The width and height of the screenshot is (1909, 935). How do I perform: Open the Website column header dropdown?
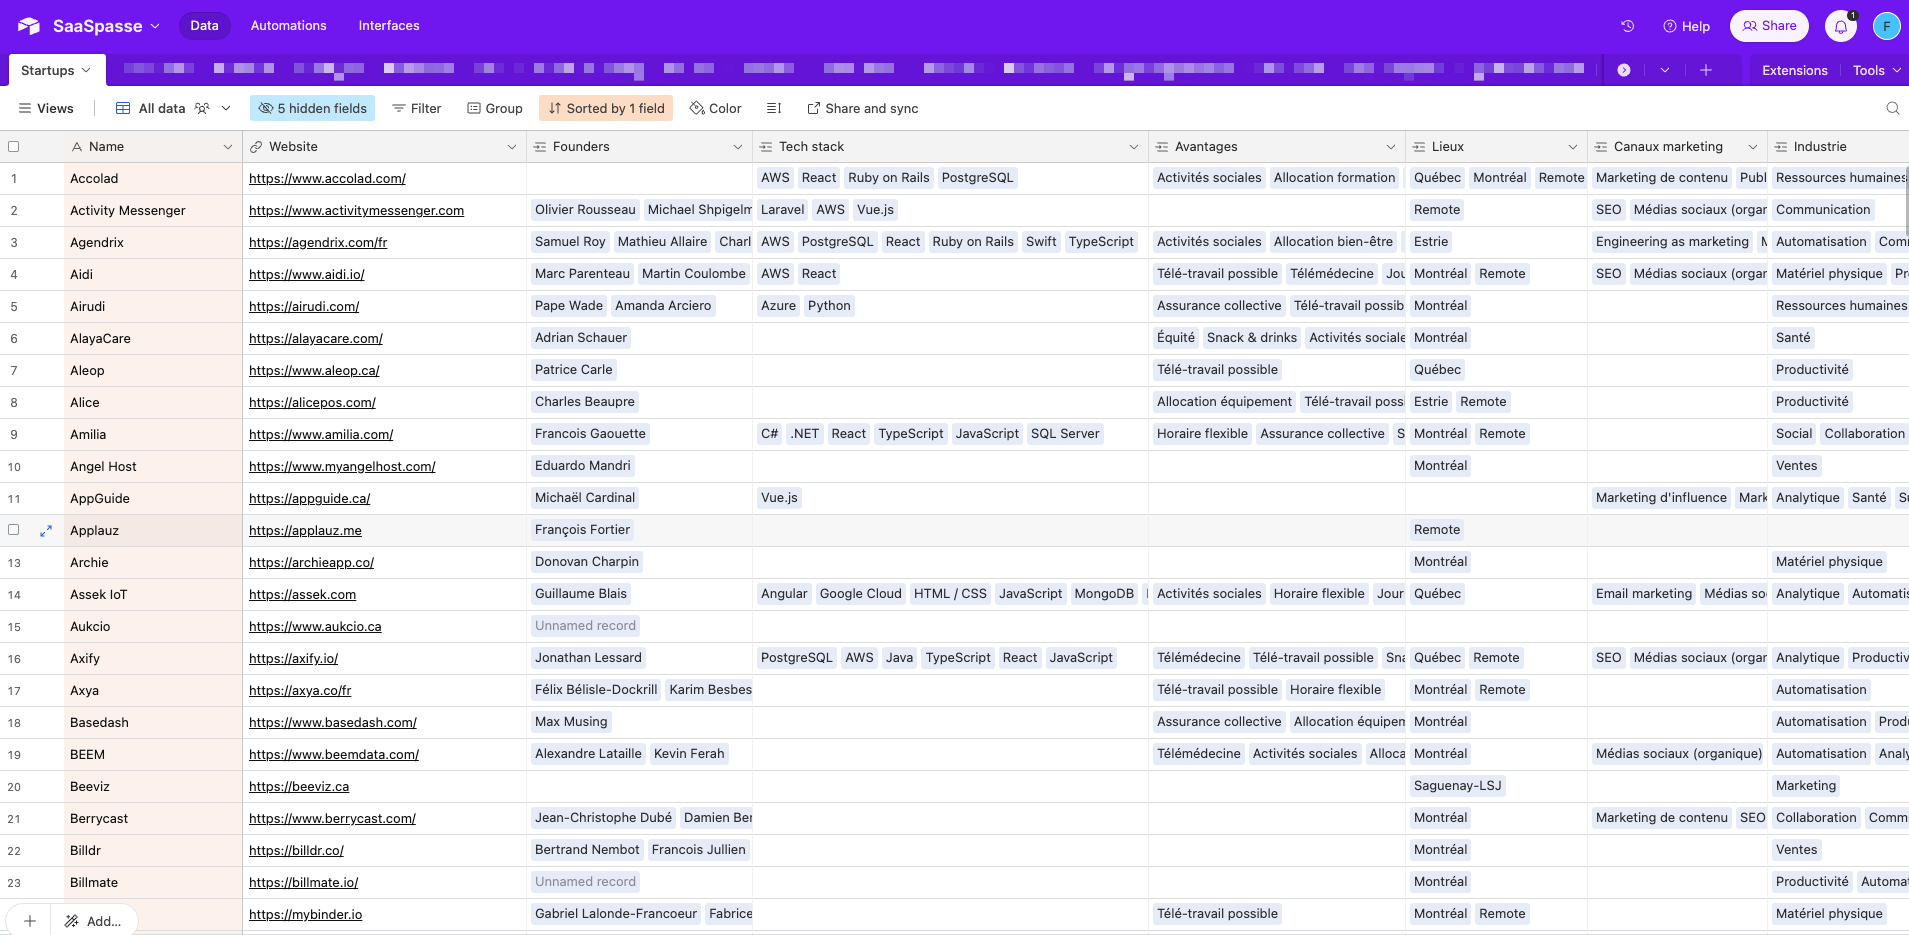pos(512,147)
